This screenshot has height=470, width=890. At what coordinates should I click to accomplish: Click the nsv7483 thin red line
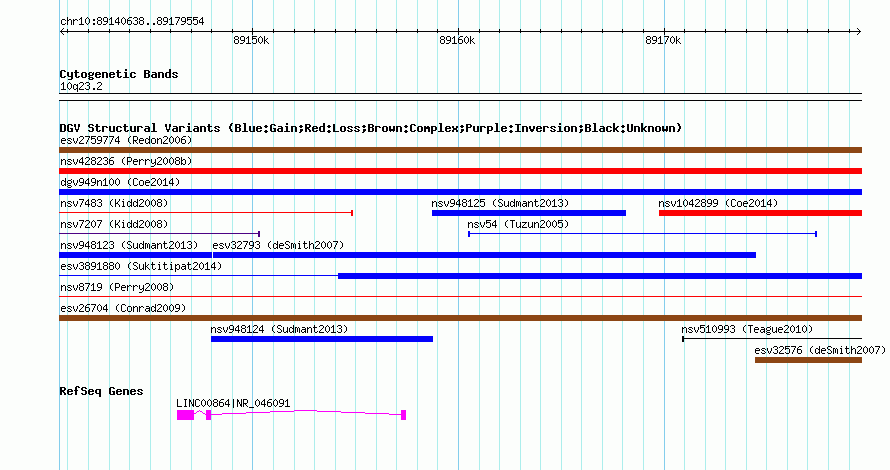206,213
